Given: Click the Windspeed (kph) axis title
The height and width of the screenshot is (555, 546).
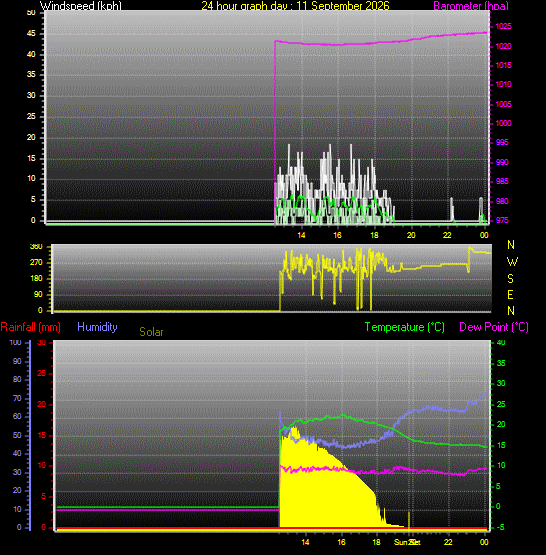Looking at the screenshot, I should click(81, 6).
